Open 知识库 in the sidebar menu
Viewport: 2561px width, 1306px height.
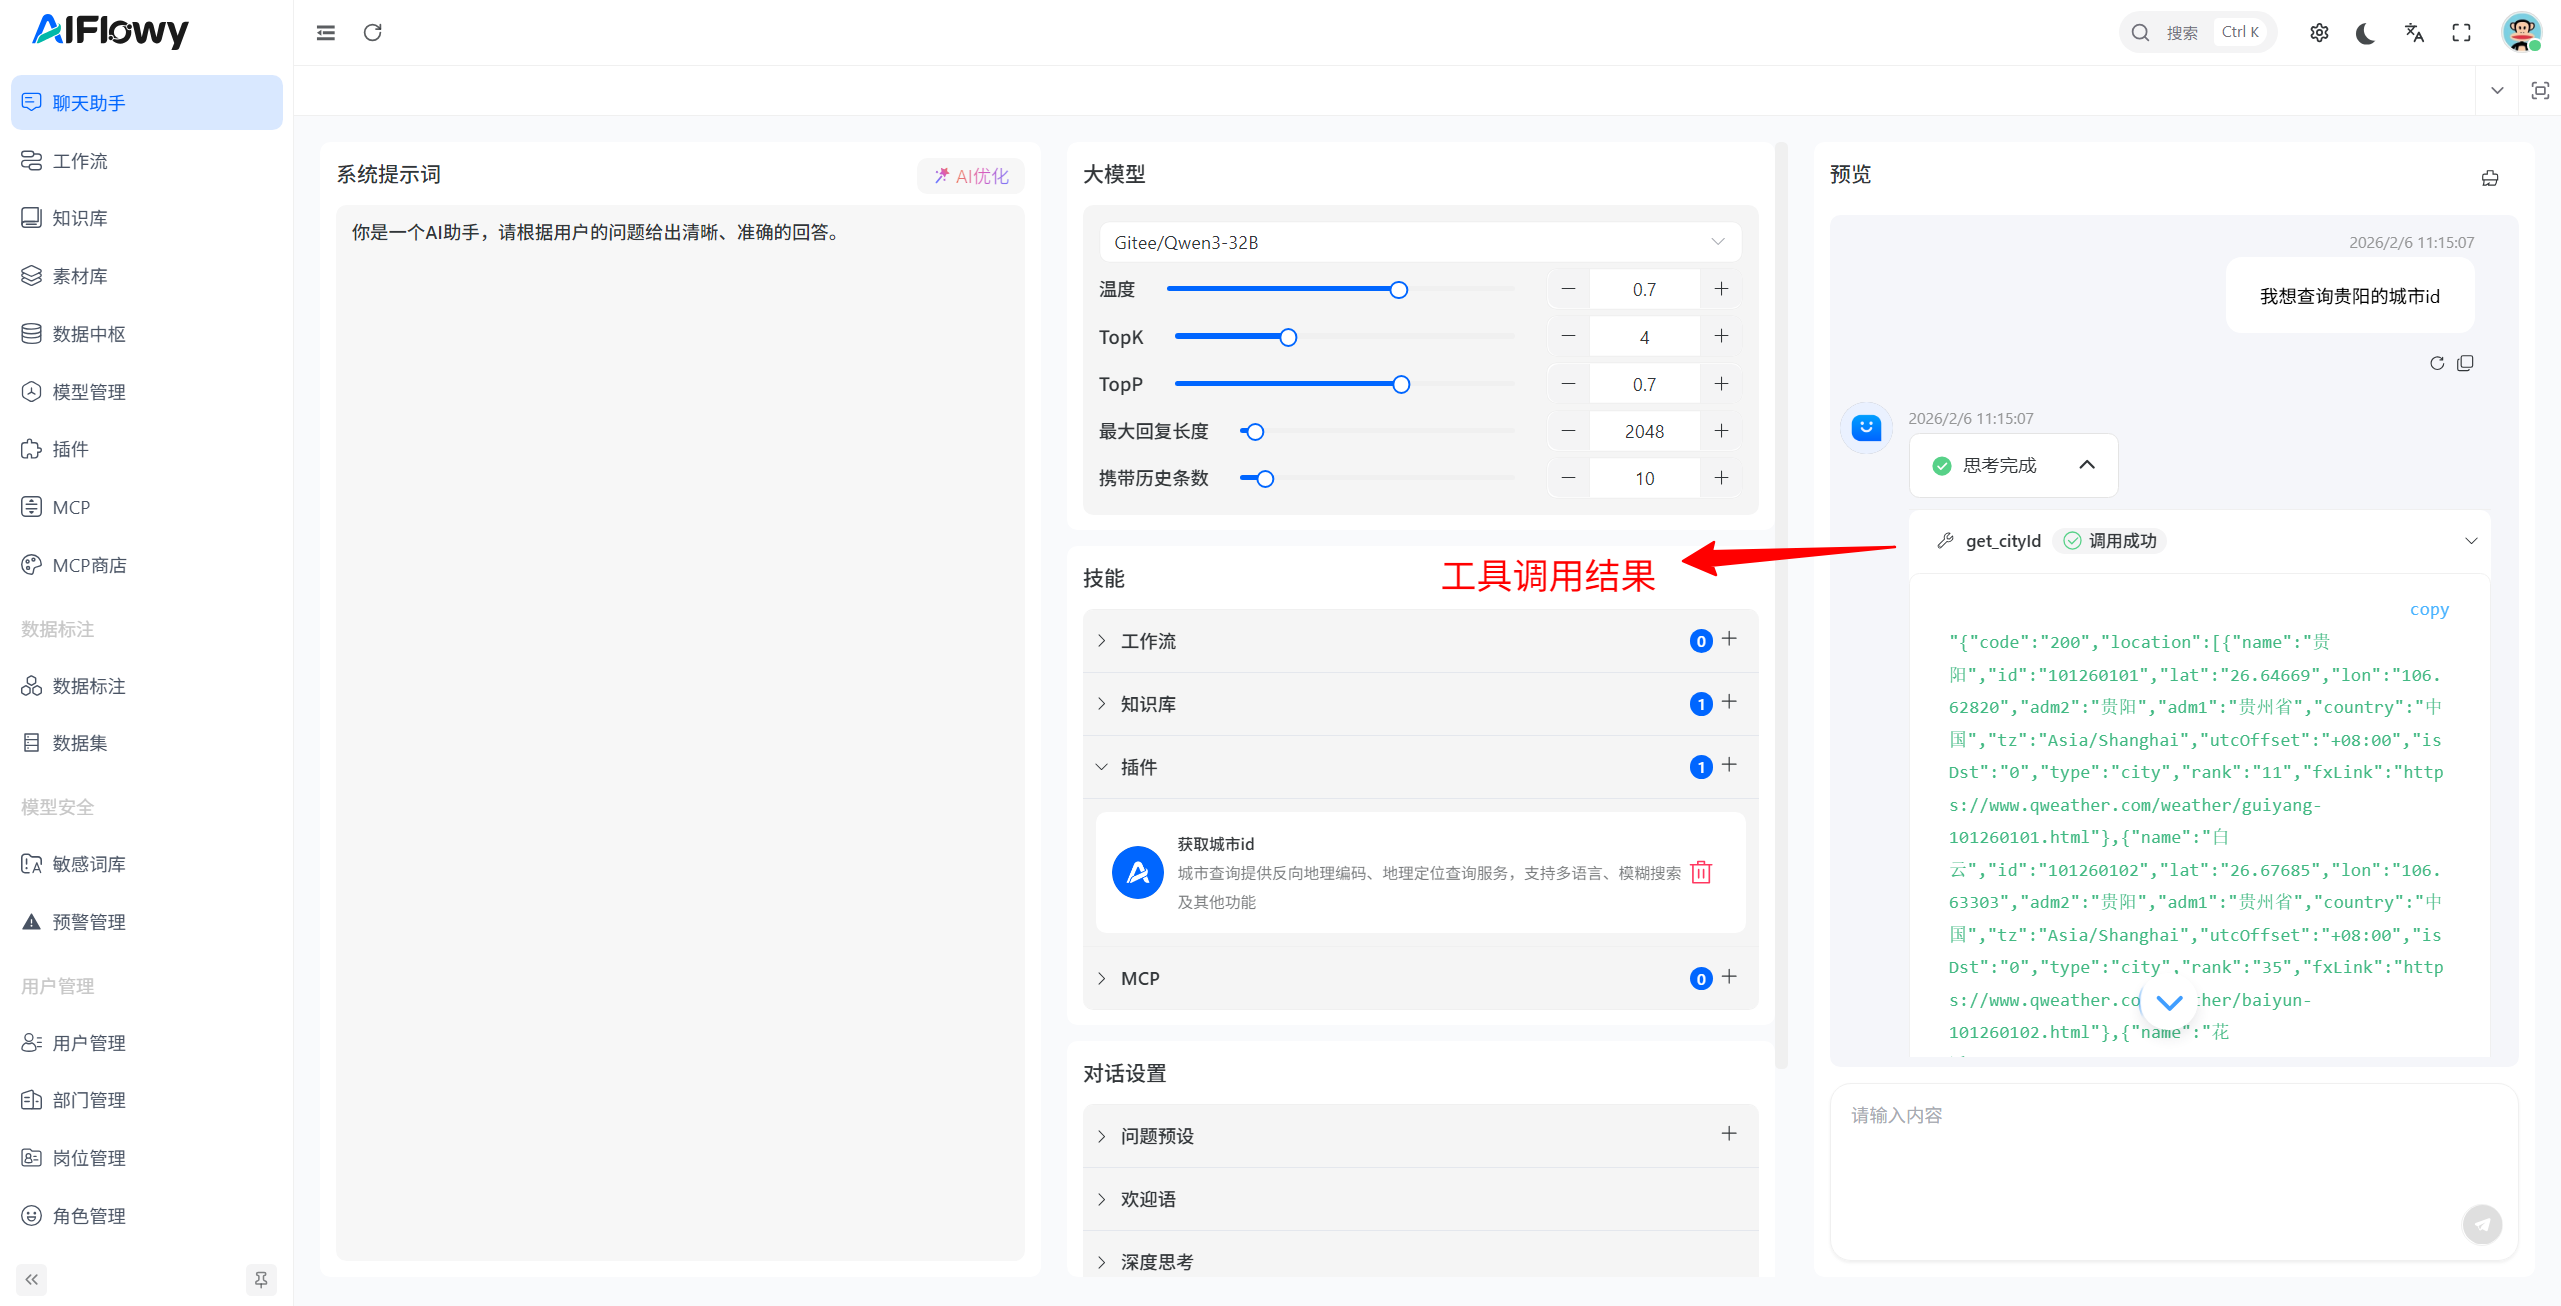coord(80,218)
